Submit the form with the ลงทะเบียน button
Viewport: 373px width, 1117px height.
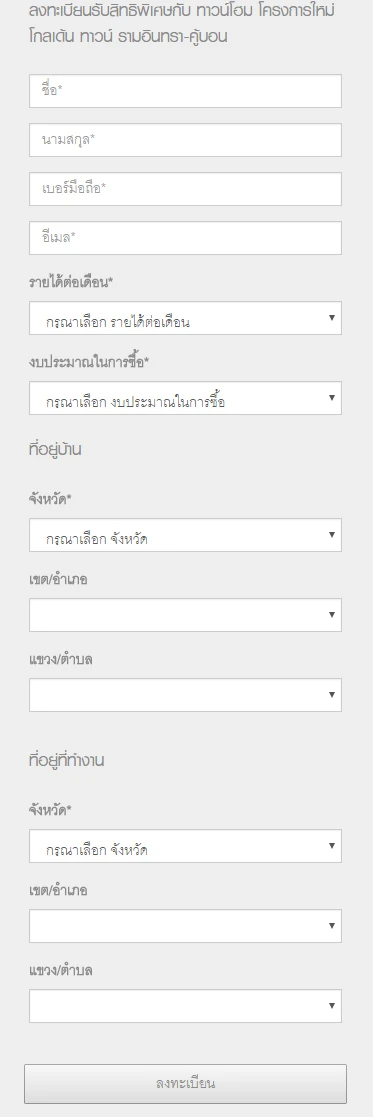(x=185, y=1084)
